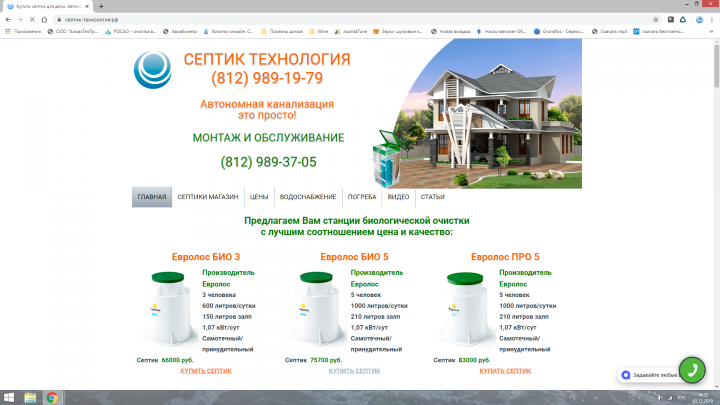Image resolution: width=720 pixels, height=405 pixels.
Task: Click the page vertical scrollbar thumb
Action: [x=716, y=64]
